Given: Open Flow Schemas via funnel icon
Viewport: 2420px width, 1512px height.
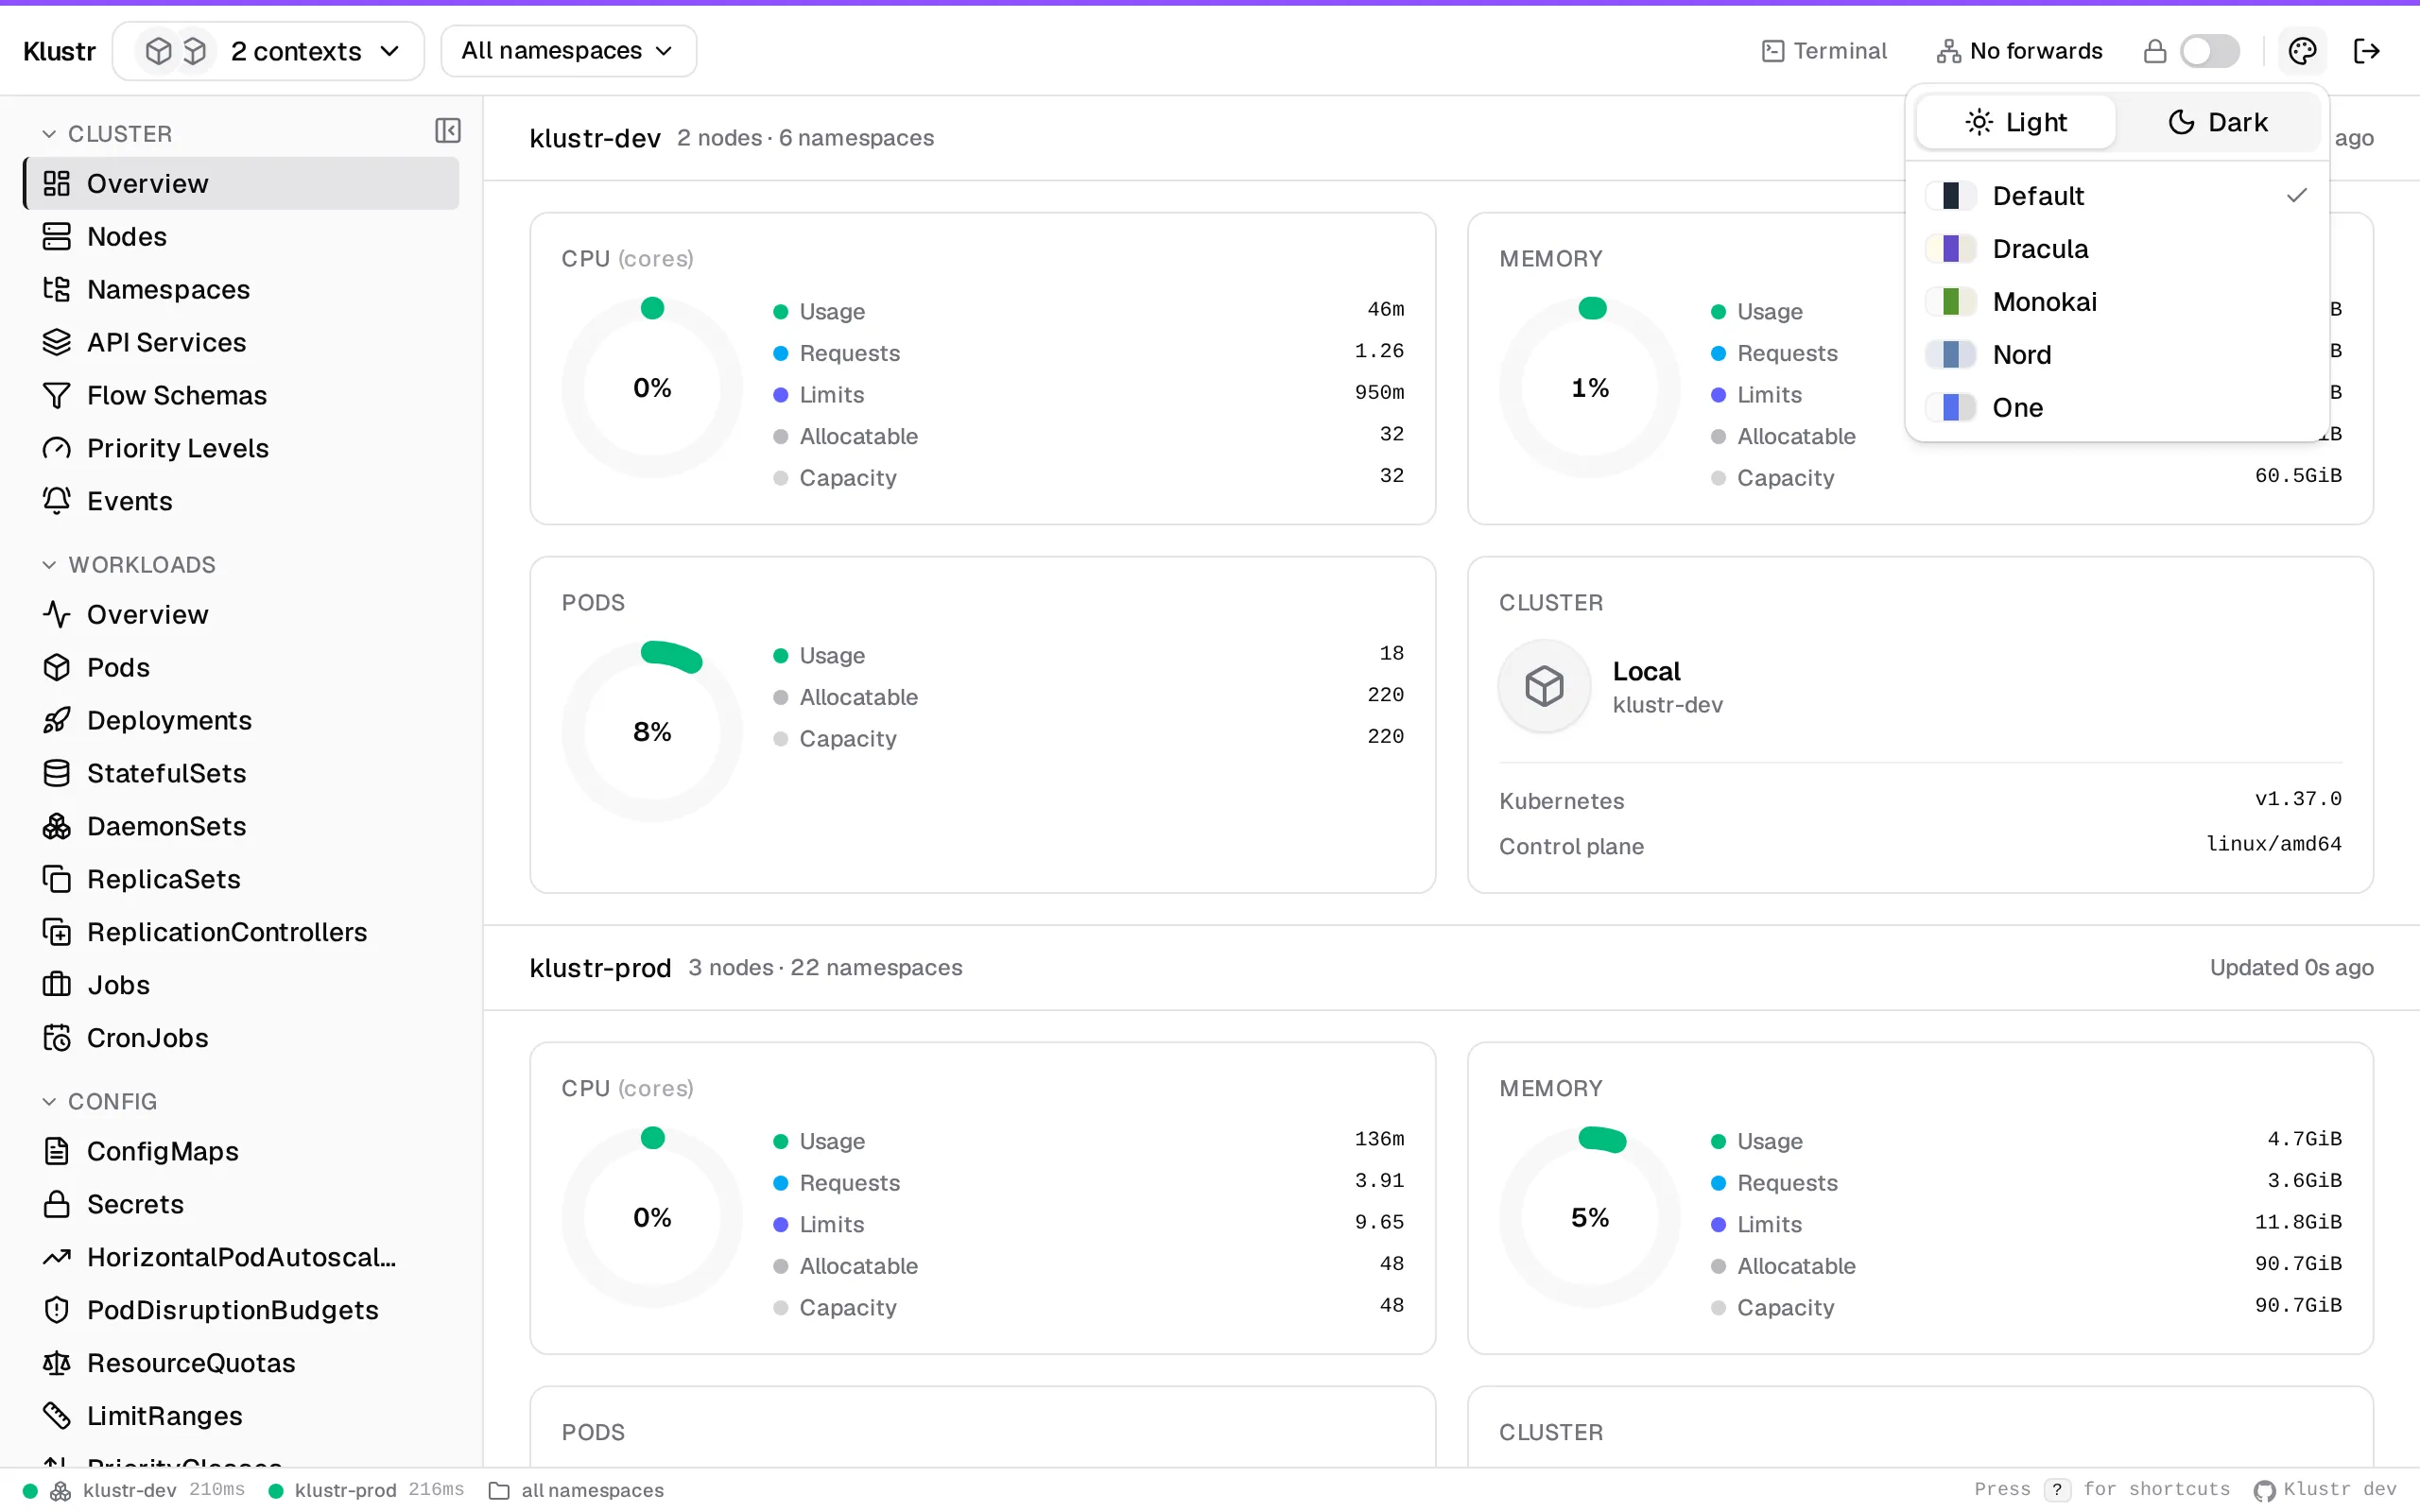Looking at the screenshot, I should [57, 395].
